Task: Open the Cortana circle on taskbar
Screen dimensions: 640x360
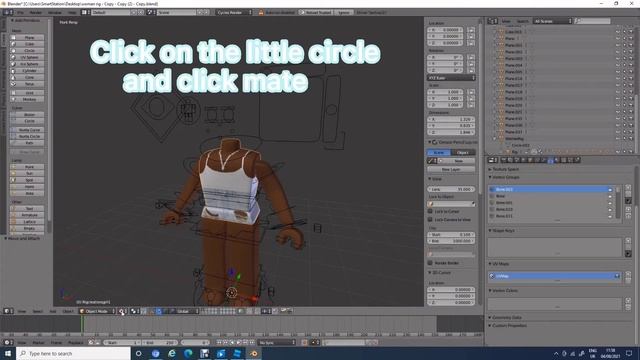Action: (138, 353)
